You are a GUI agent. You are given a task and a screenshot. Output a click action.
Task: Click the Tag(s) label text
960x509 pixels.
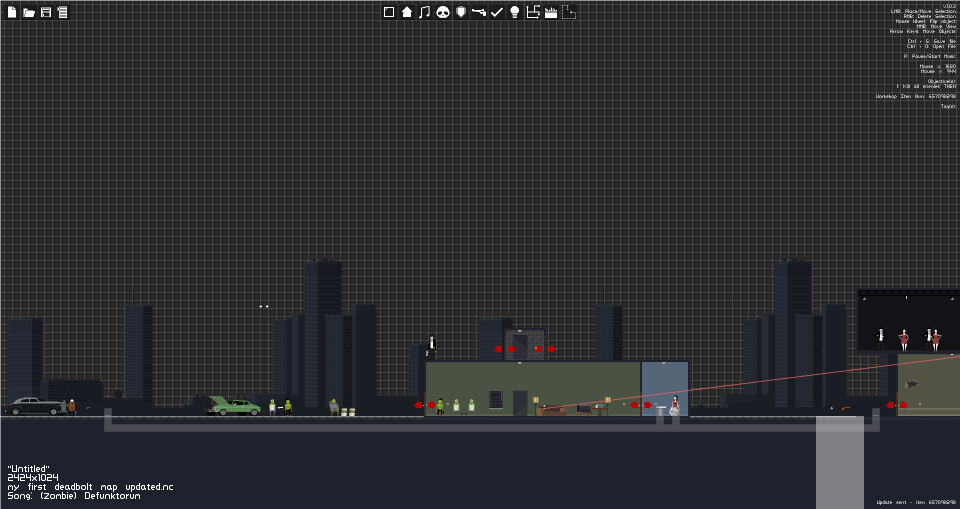coord(948,107)
